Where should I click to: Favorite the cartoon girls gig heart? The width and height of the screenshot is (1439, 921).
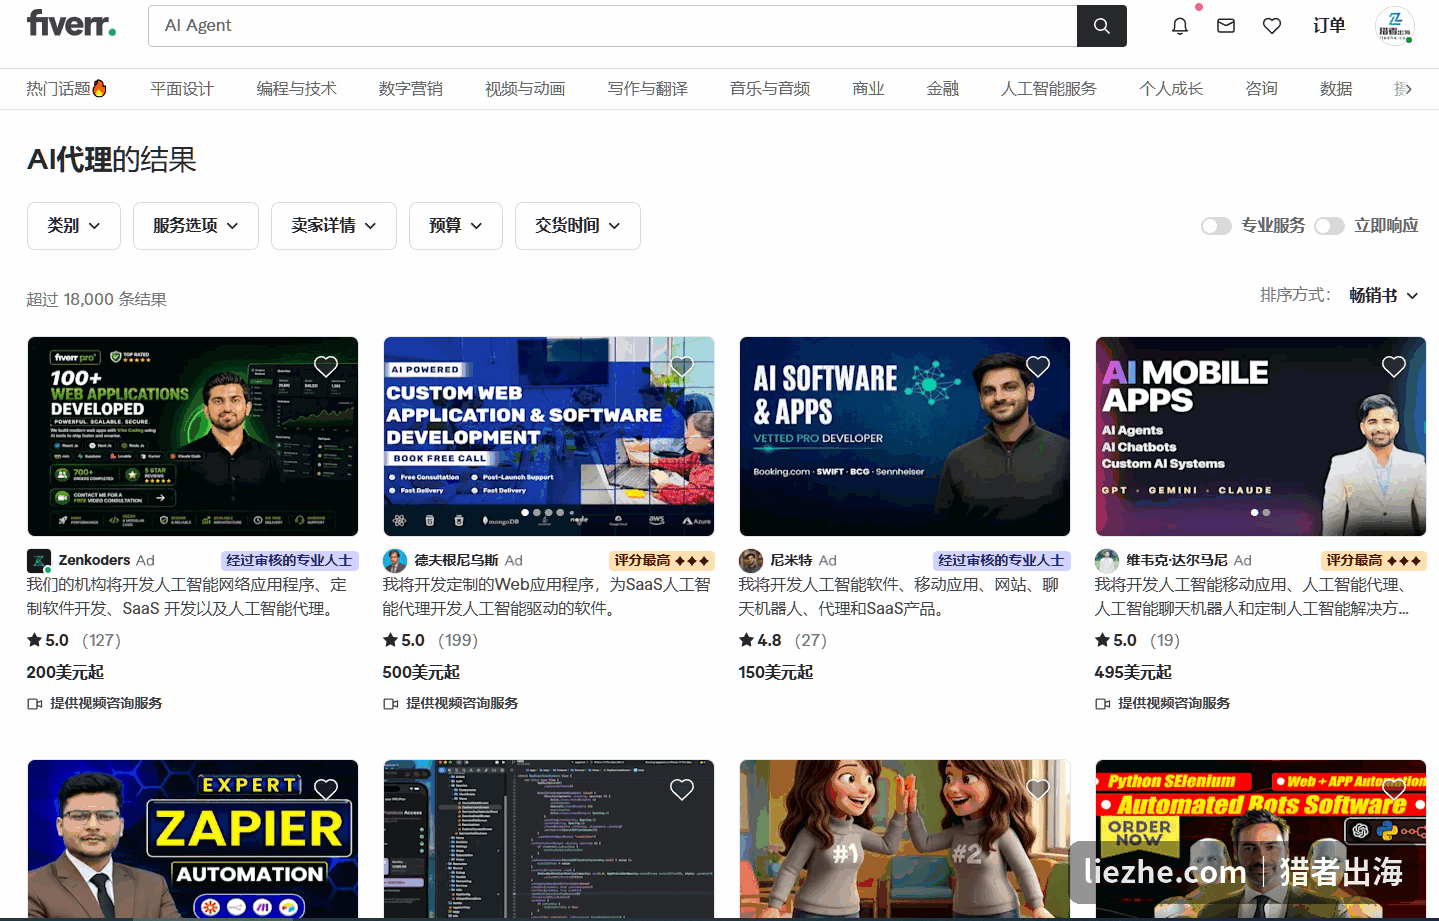tap(1038, 790)
